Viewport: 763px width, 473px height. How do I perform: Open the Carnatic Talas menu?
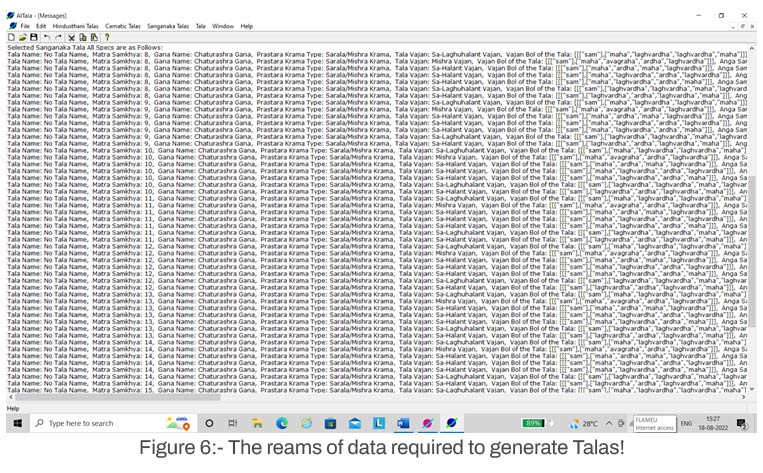tap(123, 26)
